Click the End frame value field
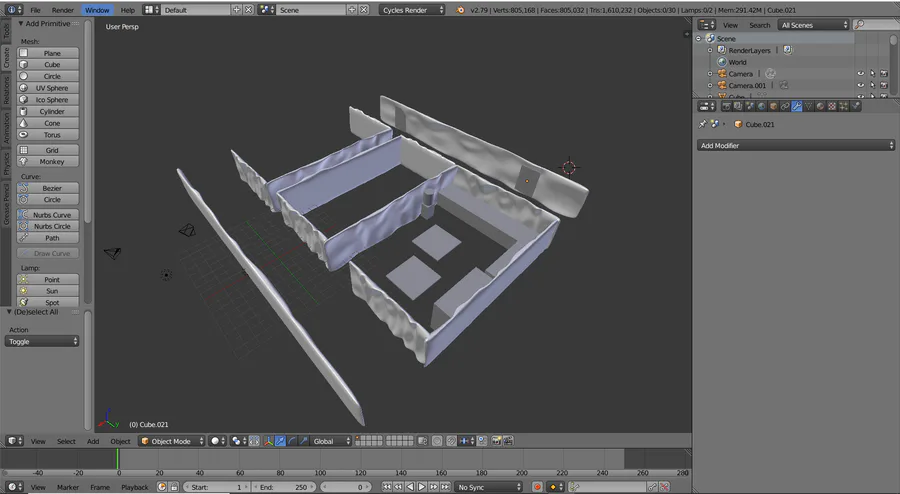 pyautogui.click(x=283, y=487)
